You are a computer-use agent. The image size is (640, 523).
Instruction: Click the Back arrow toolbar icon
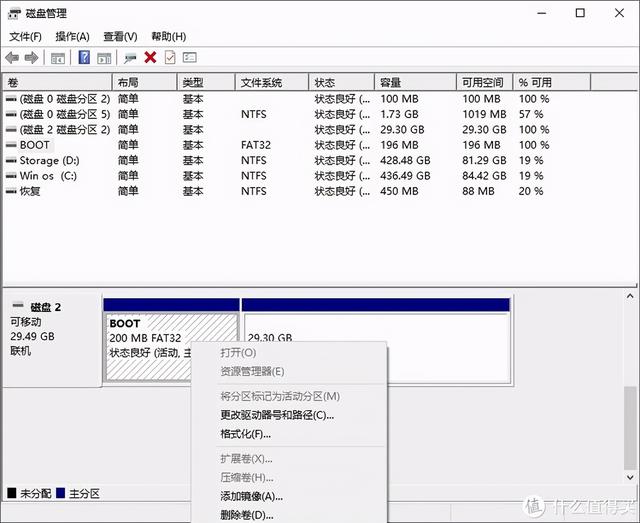click(12, 58)
